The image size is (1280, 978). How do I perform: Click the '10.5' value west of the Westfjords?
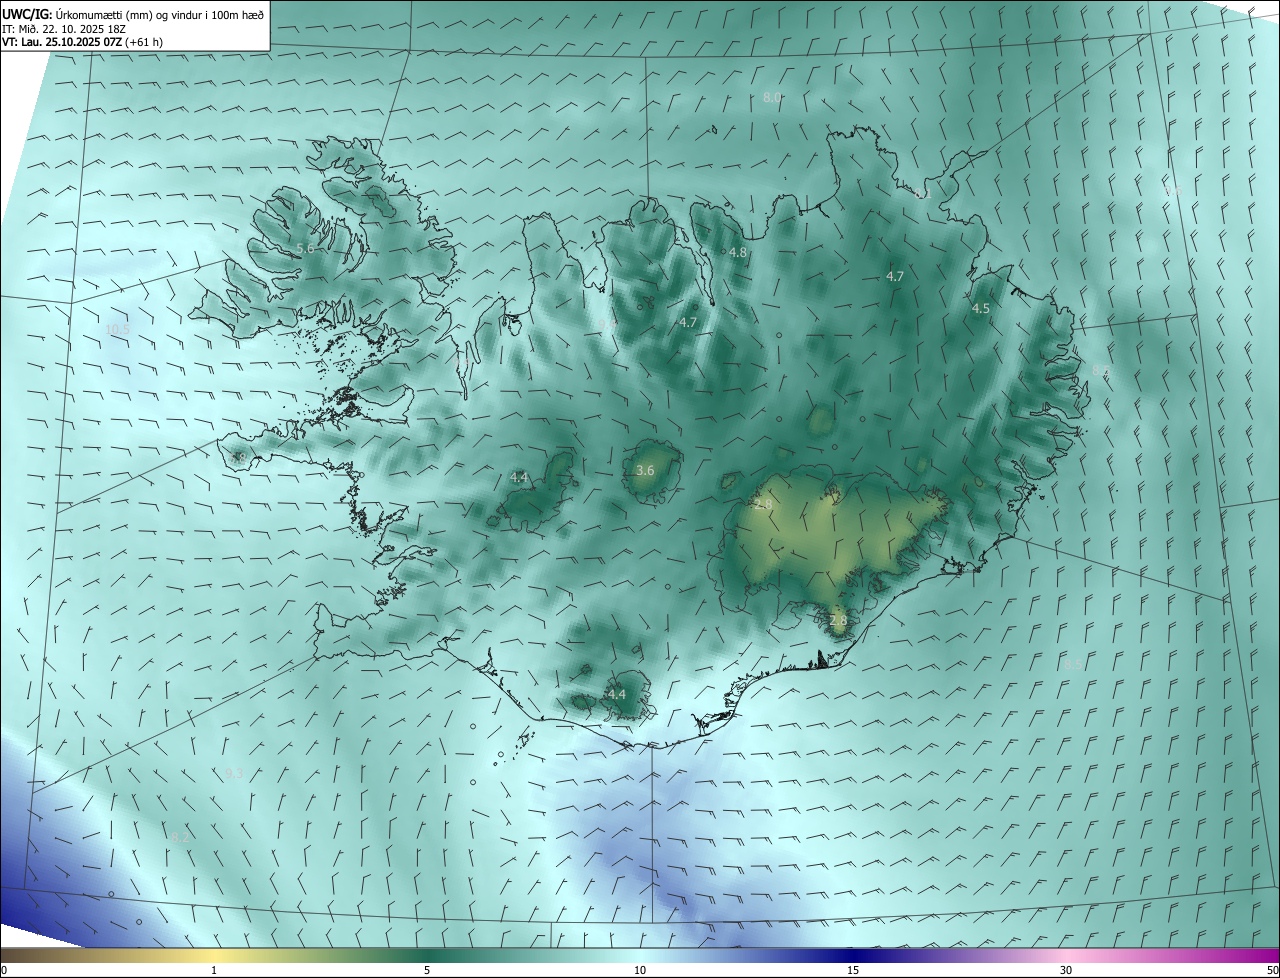click(118, 329)
